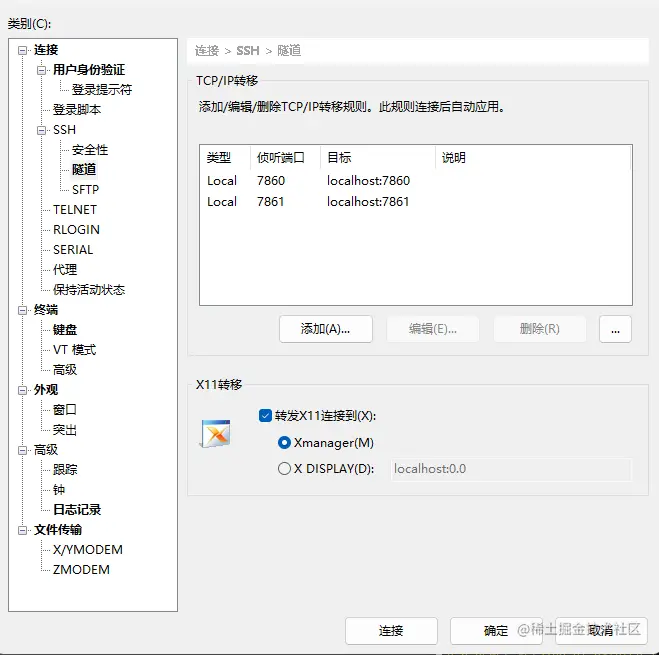Select ZMODEM in the tree

click(x=81, y=570)
